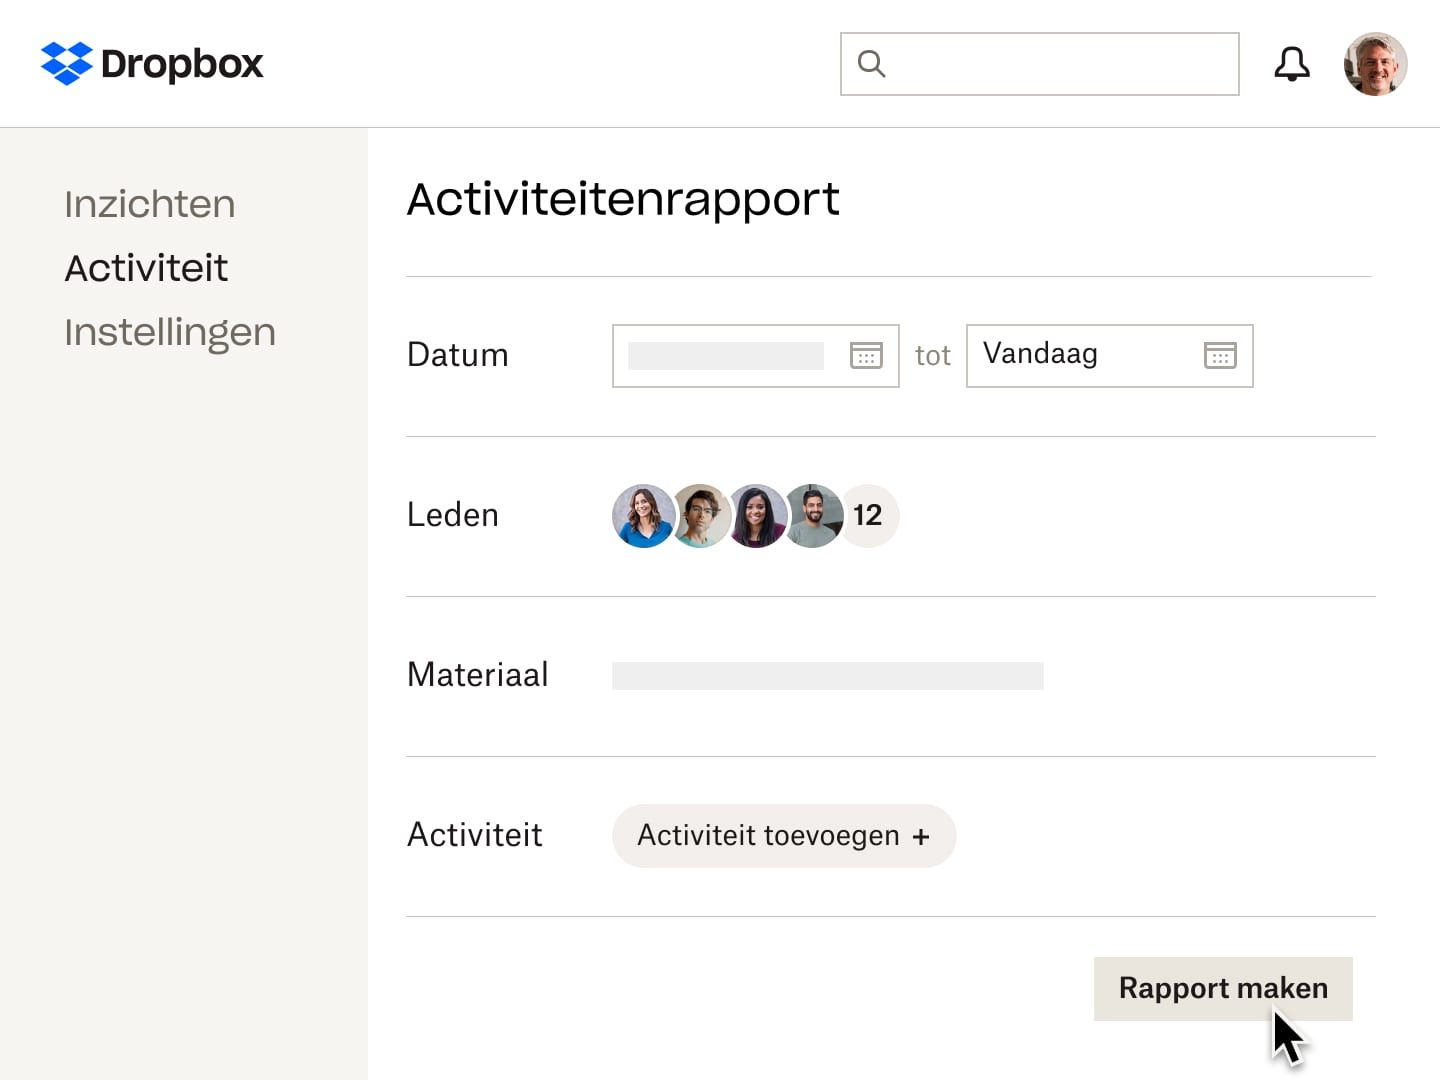
Task: Select first member avatar with blue top
Action: 643,516
